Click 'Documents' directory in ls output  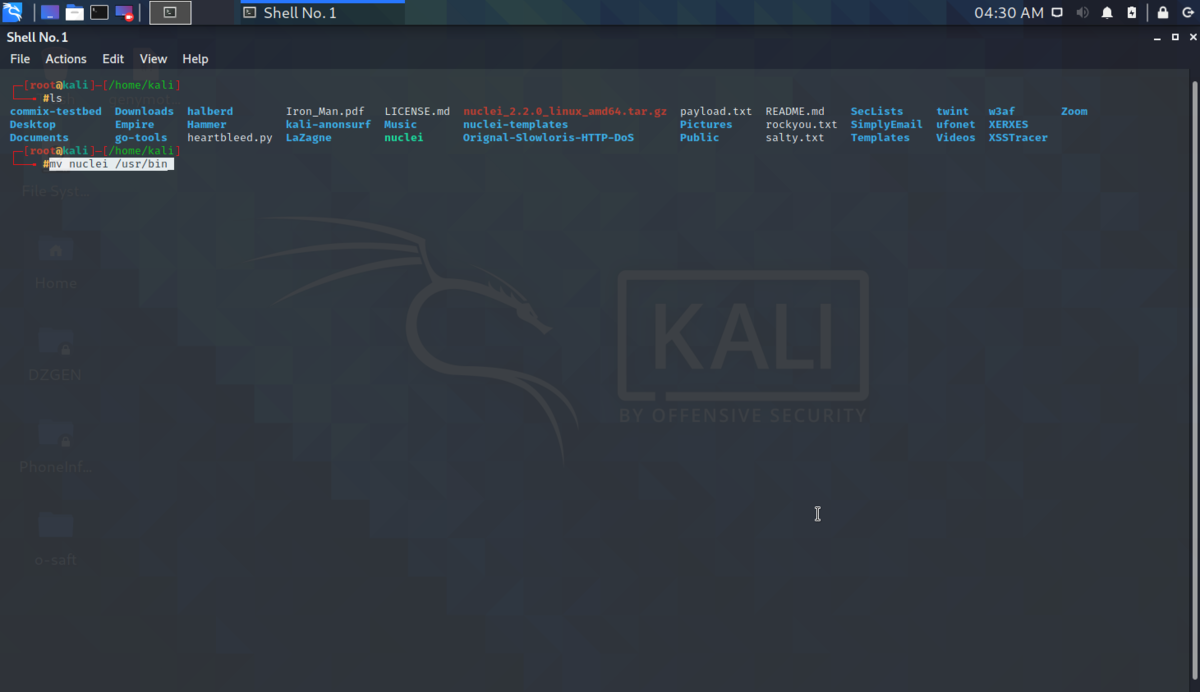coord(39,137)
